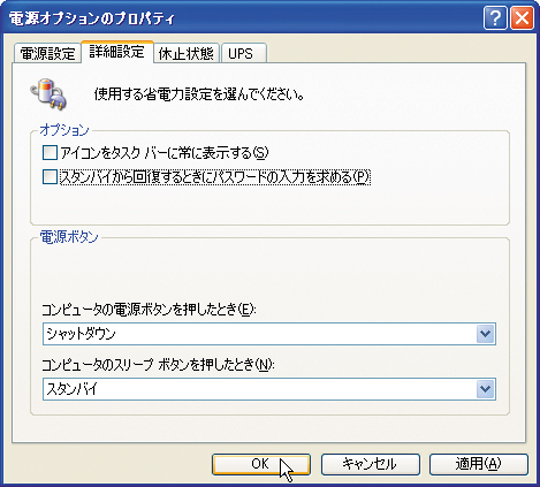
Task: Confirm settings with the OK button
Action: coord(261,464)
